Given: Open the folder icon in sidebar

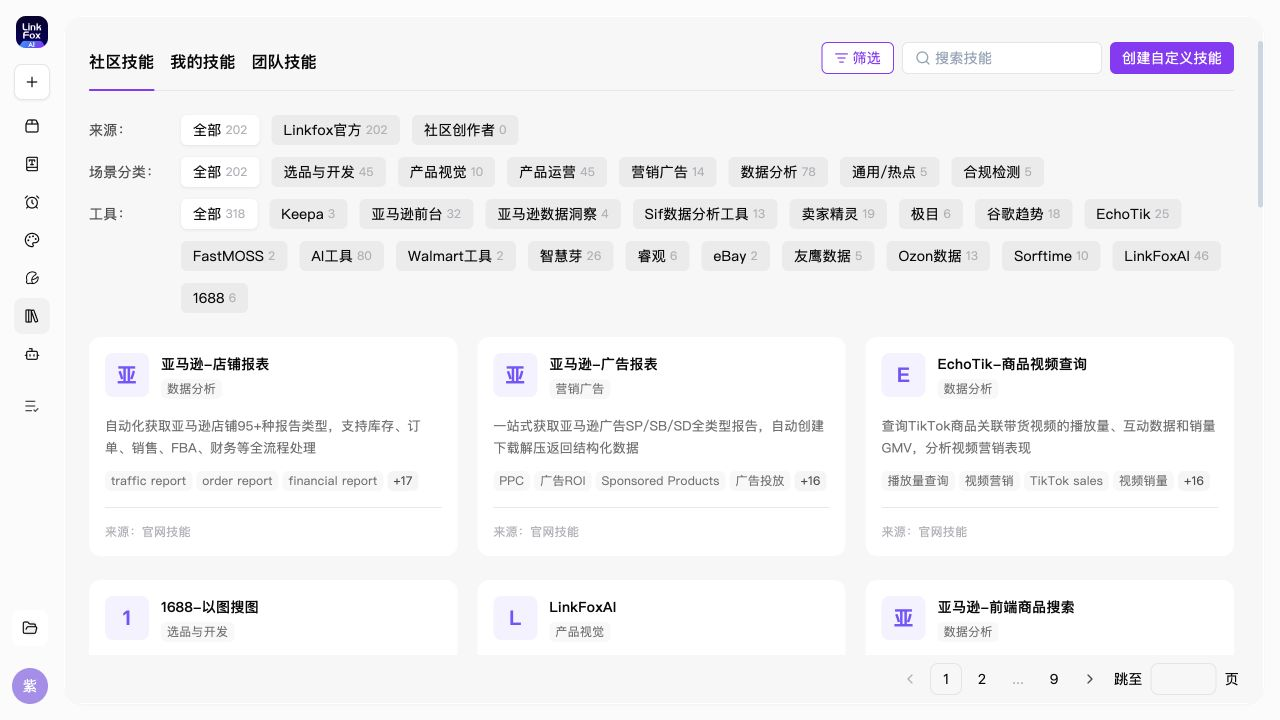Looking at the screenshot, I should (x=30, y=628).
